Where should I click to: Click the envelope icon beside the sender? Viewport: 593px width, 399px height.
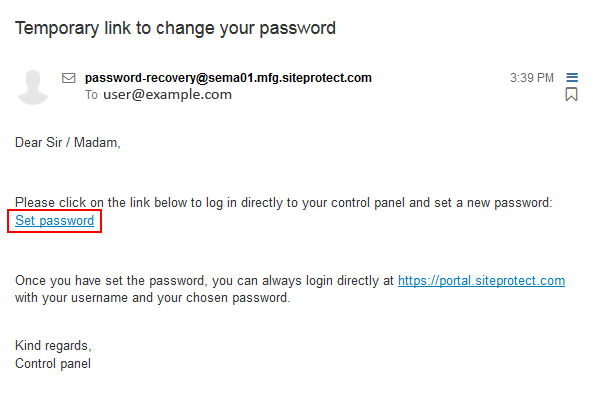(69, 78)
